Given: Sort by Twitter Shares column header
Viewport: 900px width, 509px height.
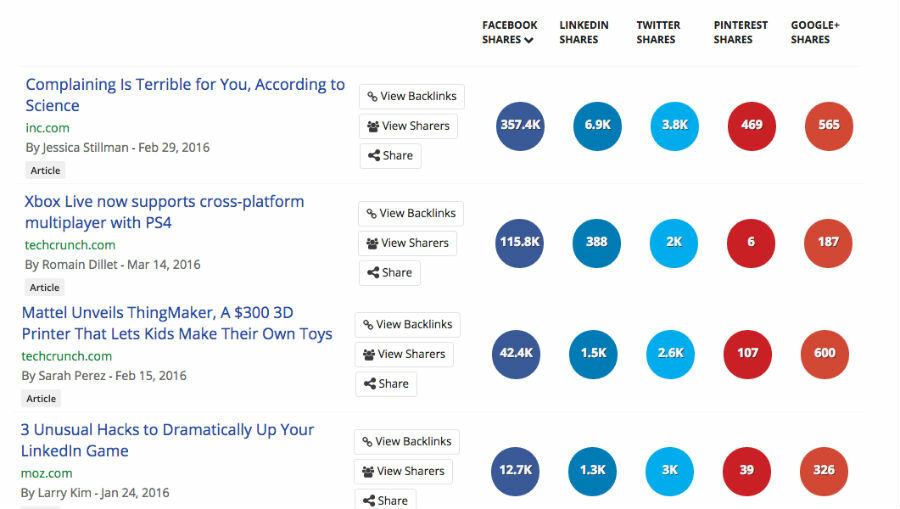Looking at the screenshot, I should pyautogui.click(x=656, y=33).
